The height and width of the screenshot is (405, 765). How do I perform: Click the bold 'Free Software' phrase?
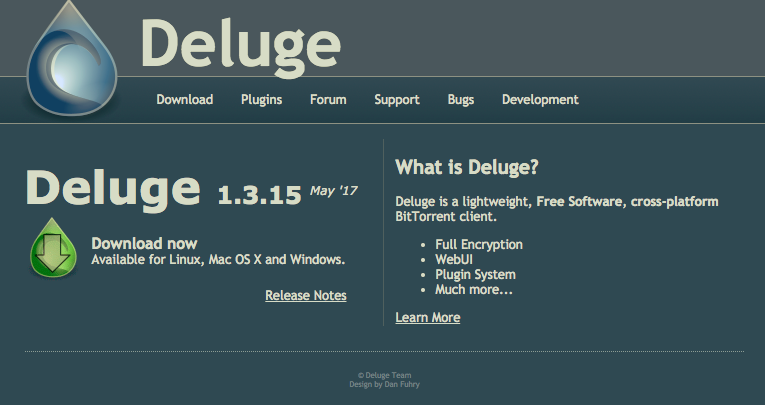click(579, 202)
